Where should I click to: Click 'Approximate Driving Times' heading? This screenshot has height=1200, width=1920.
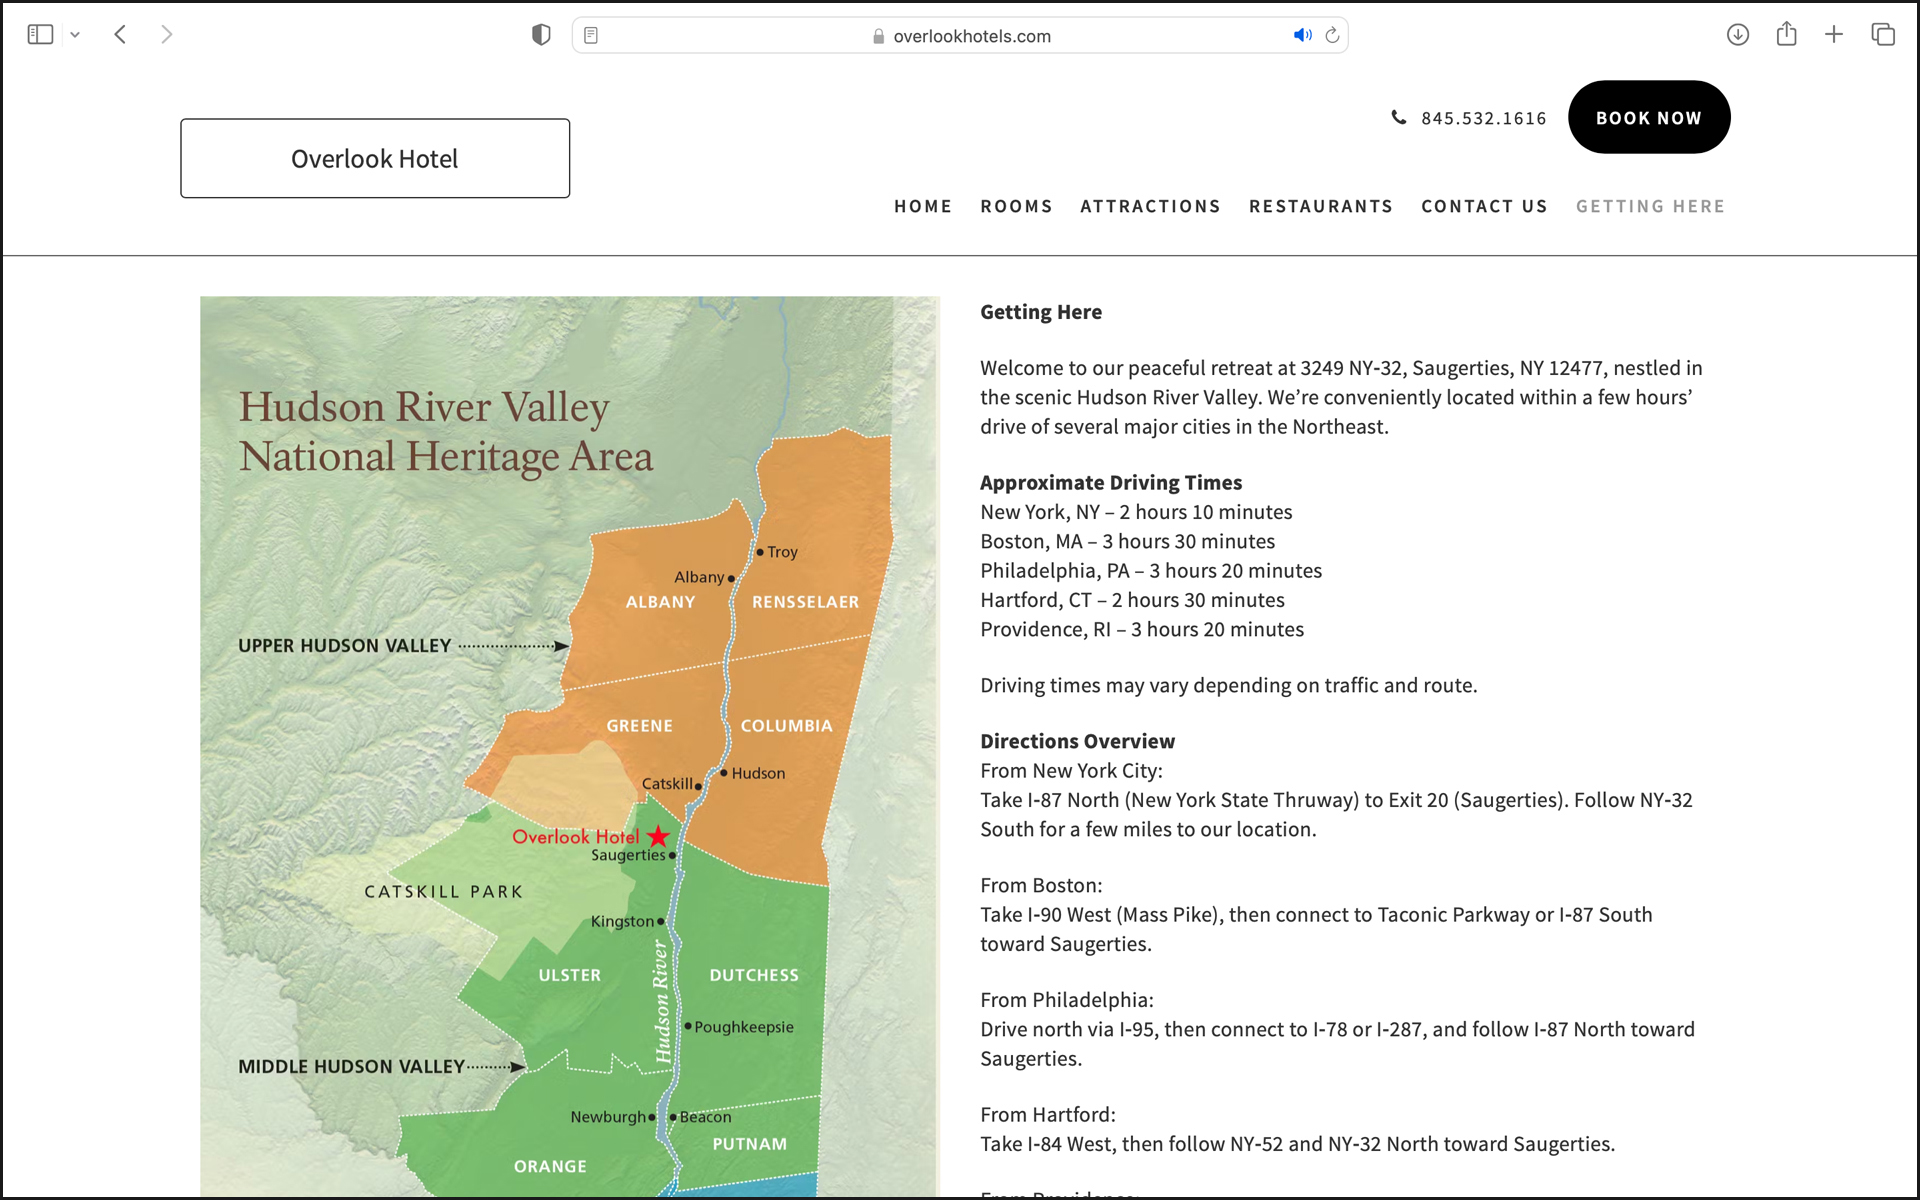[x=1111, y=483]
